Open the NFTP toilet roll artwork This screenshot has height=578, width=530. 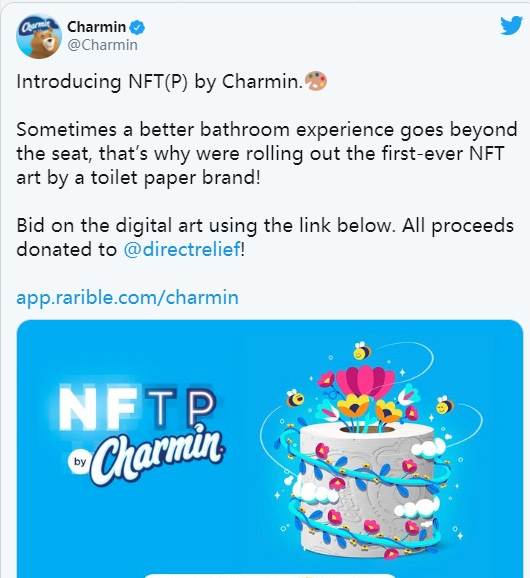click(x=270, y=449)
